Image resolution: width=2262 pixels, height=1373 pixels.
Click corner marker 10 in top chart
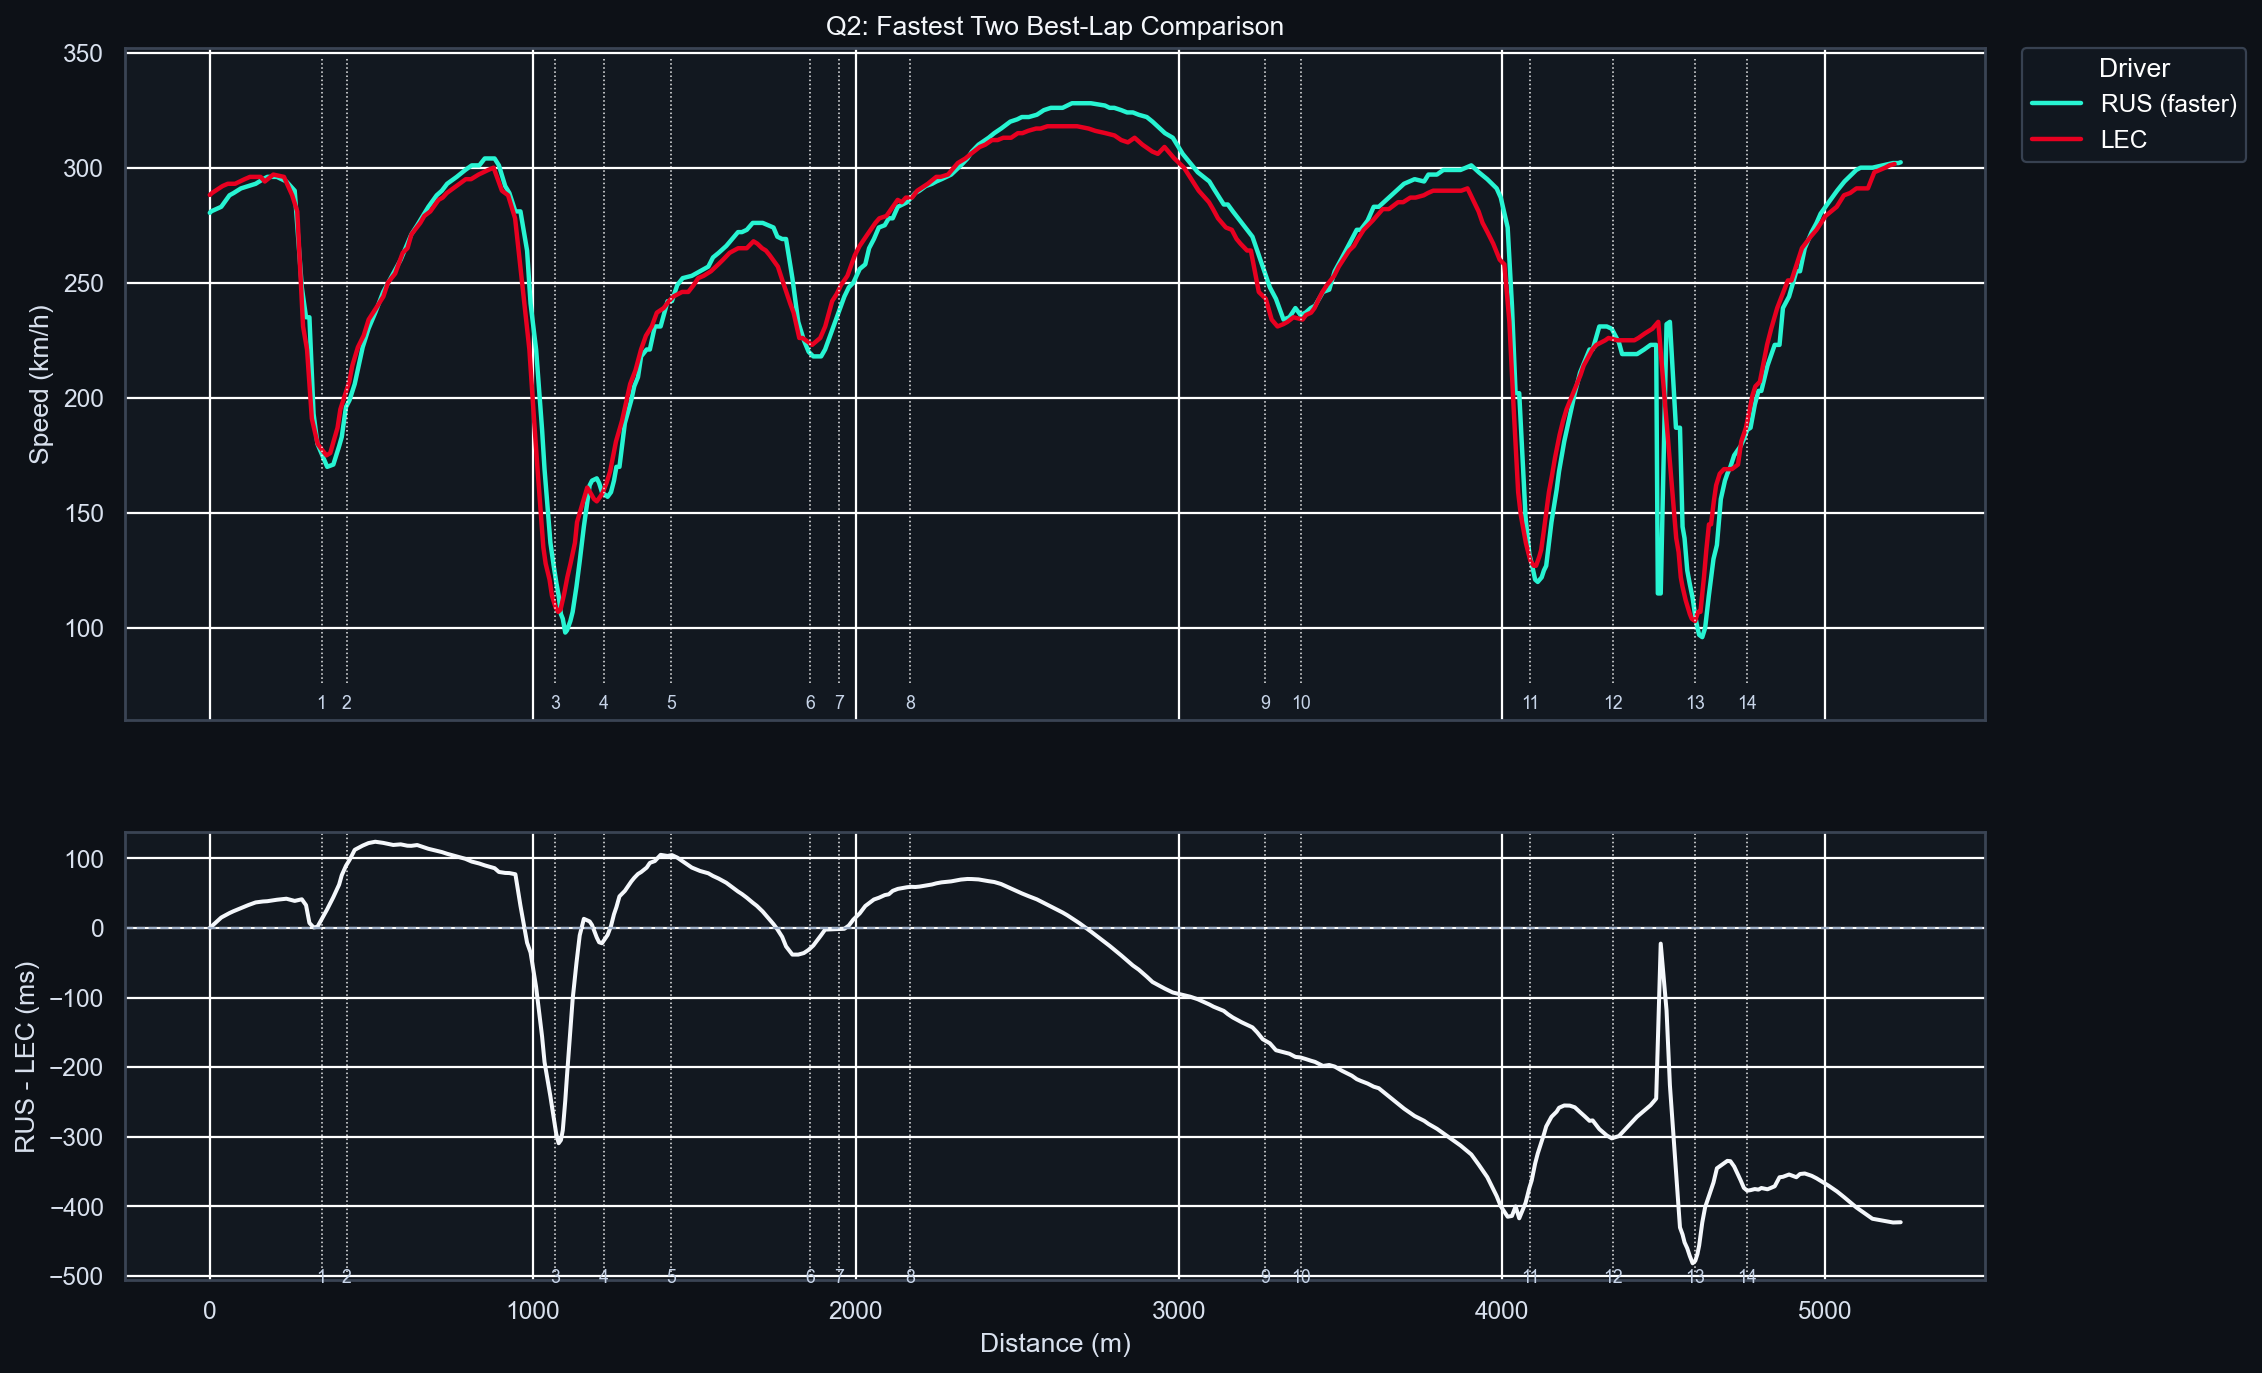pyautogui.click(x=1301, y=702)
